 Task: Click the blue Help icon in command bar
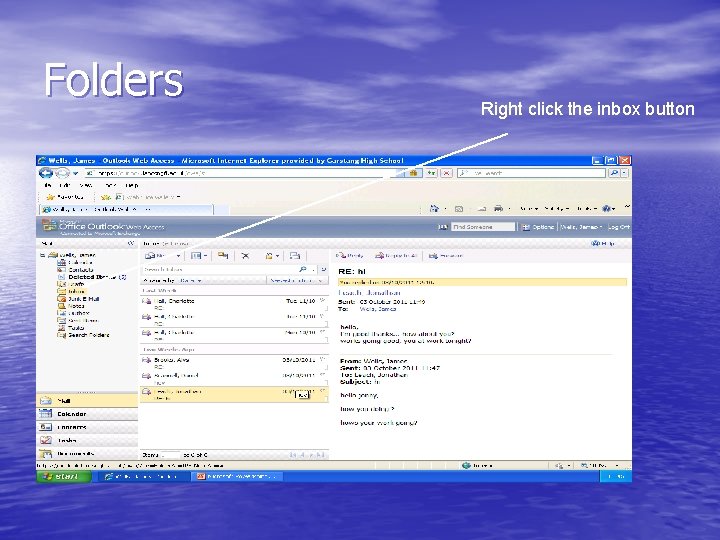(607, 208)
